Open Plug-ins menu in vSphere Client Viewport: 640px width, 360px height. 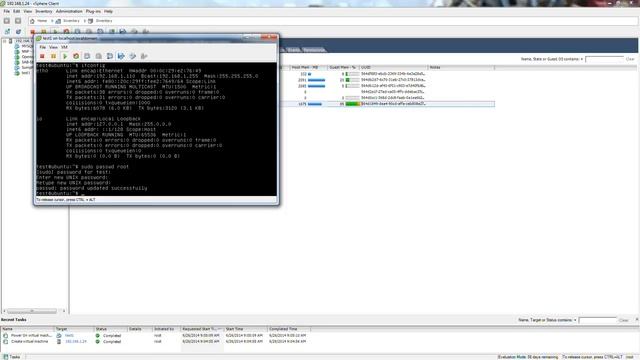pos(93,11)
